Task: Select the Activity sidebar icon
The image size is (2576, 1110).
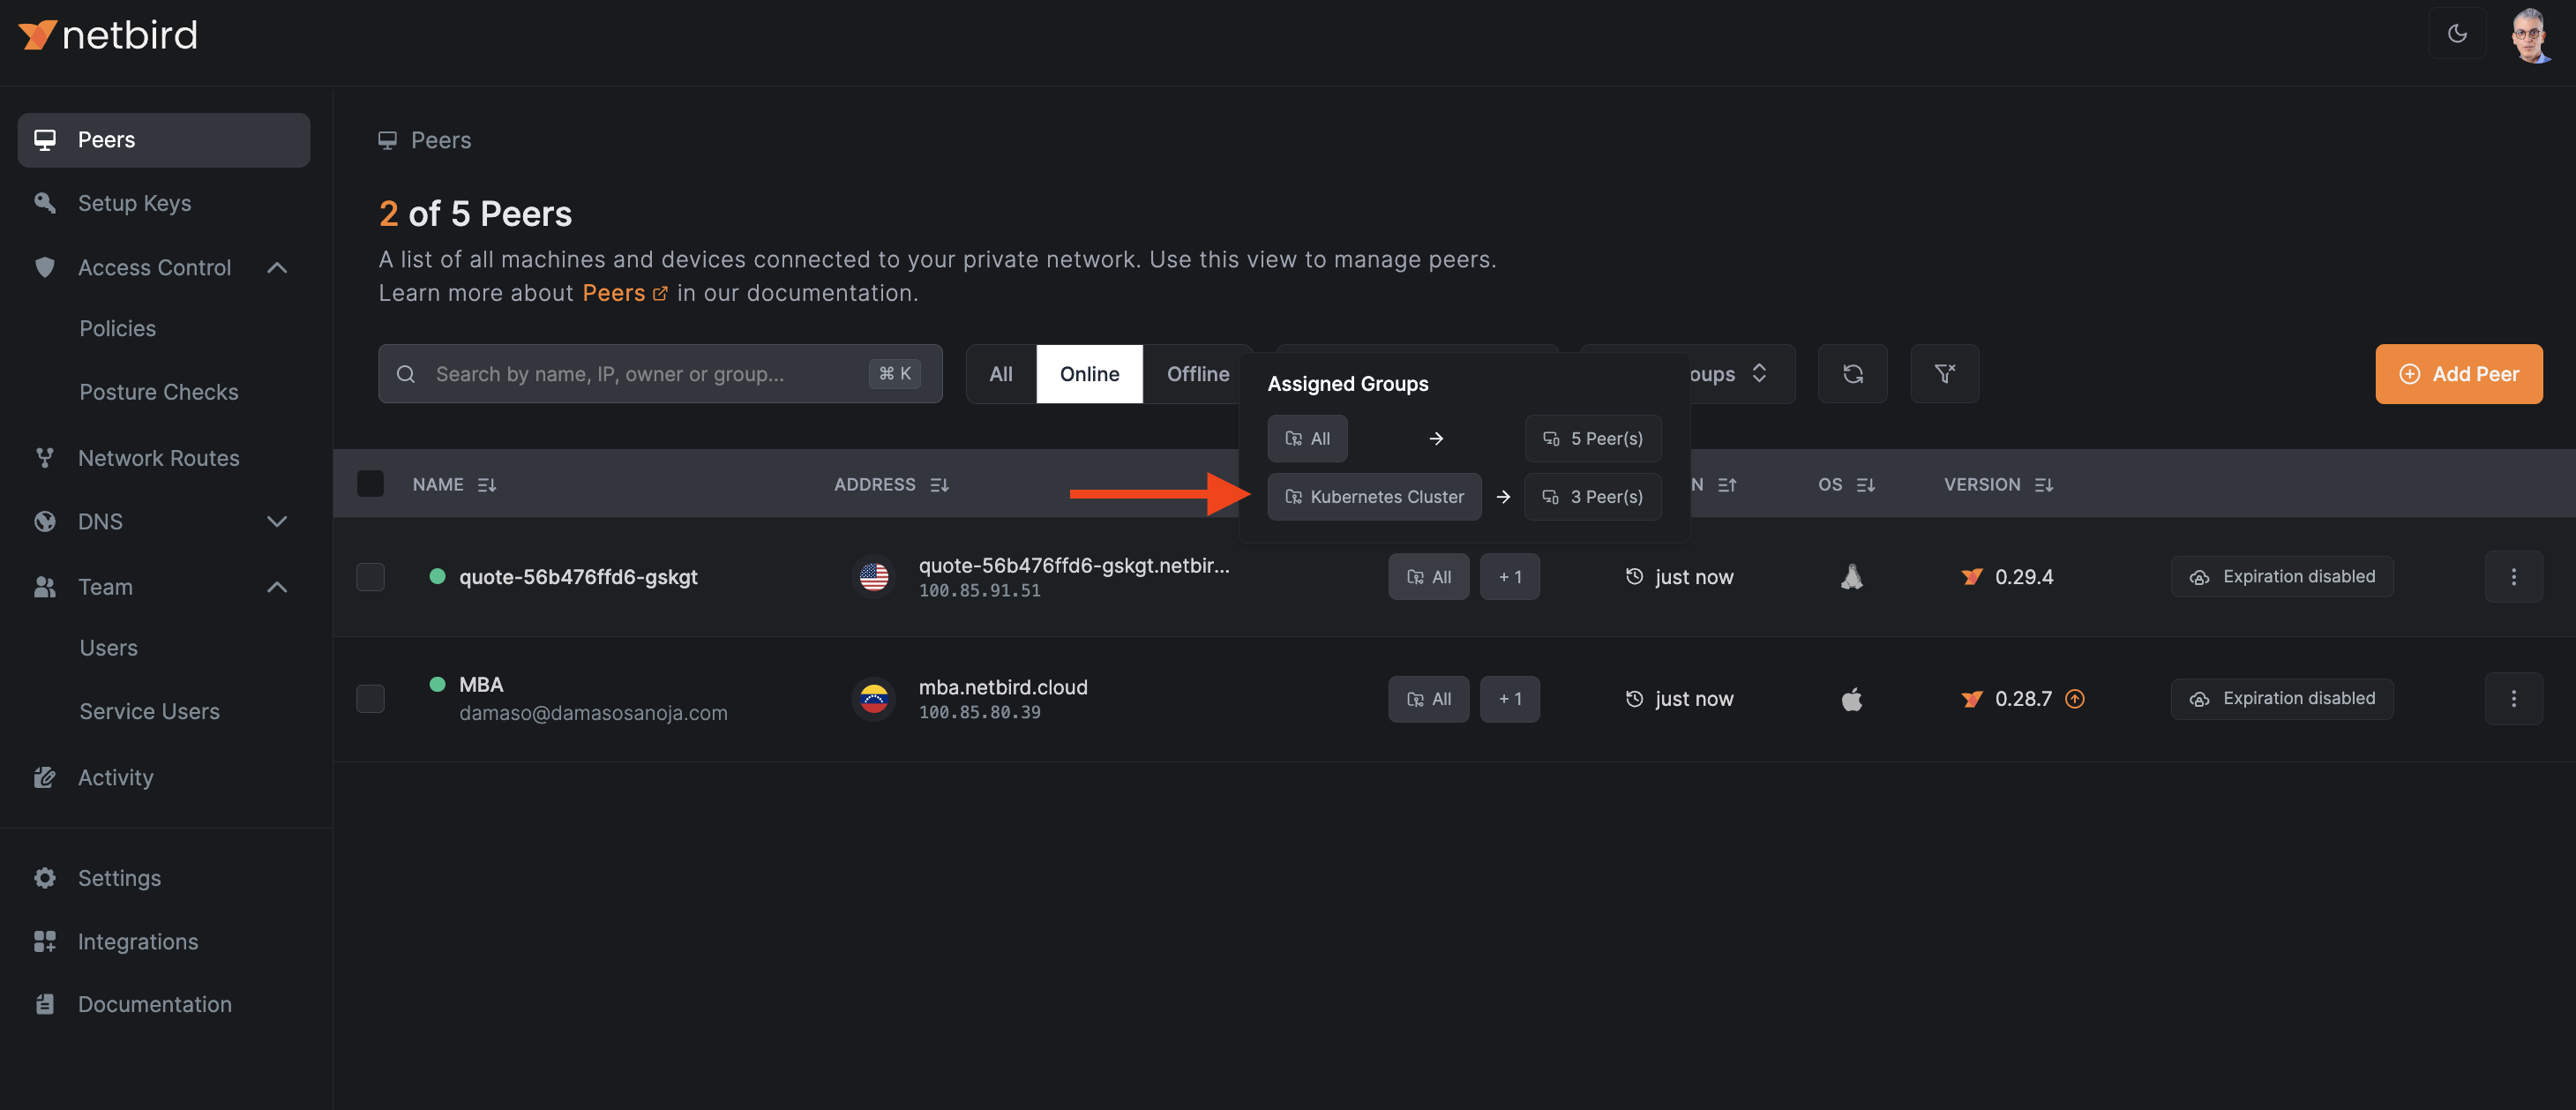Action: tap(45, 777)
